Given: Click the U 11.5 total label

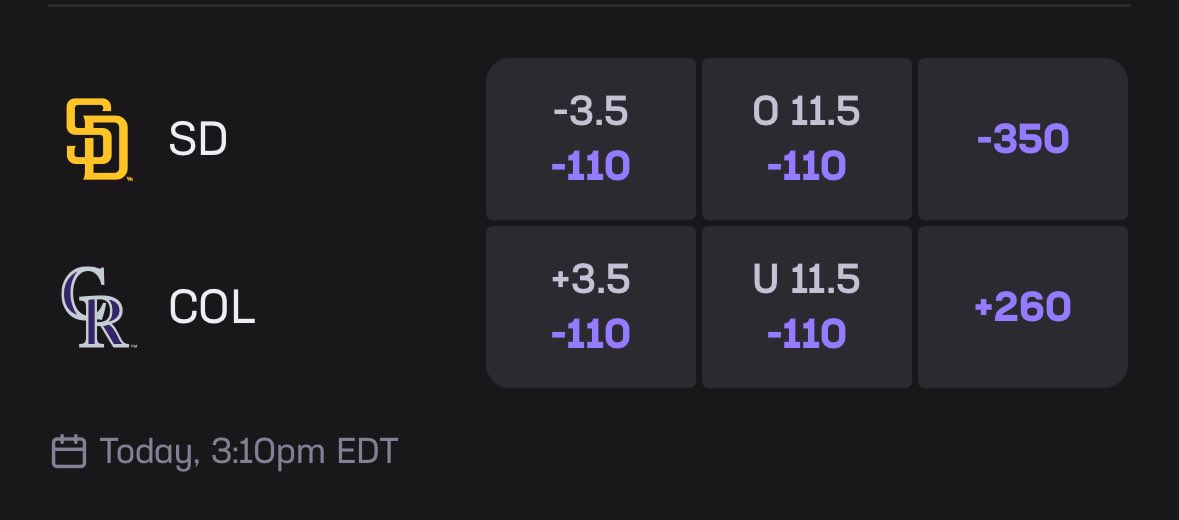Looking at the screenshot, I should 807,280.
